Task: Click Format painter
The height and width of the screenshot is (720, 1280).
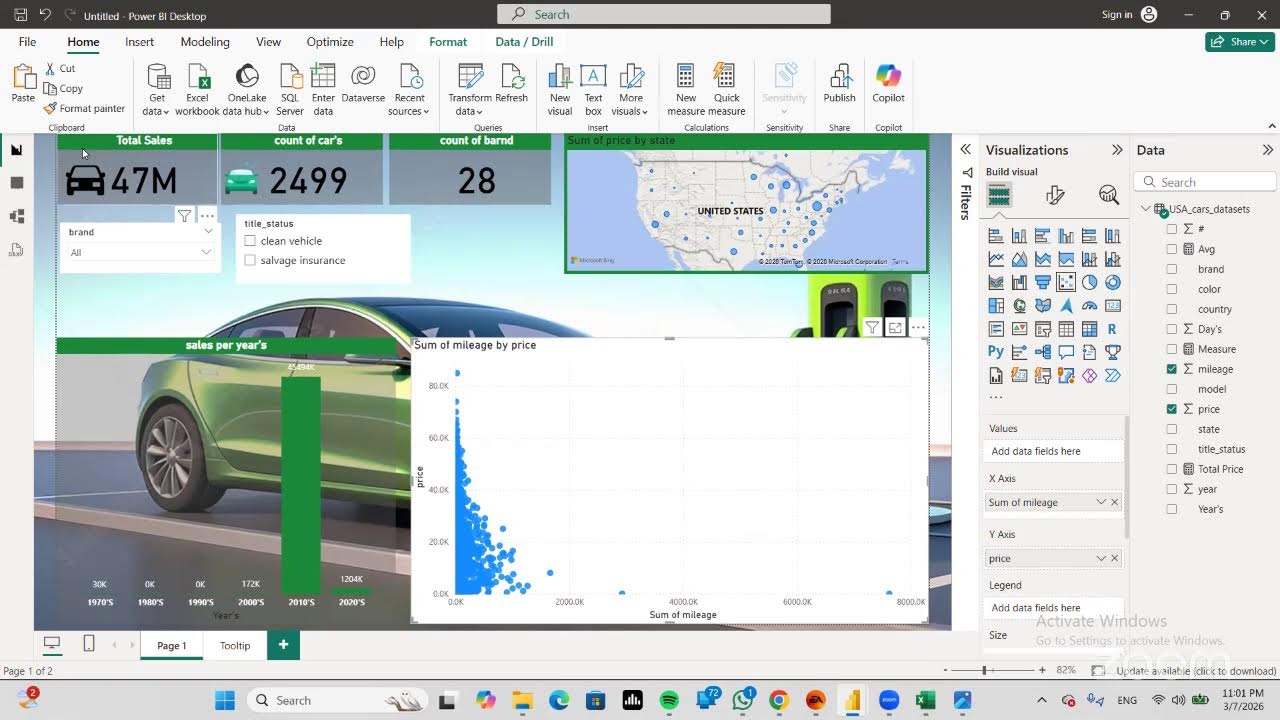Action: click(84, 108)
